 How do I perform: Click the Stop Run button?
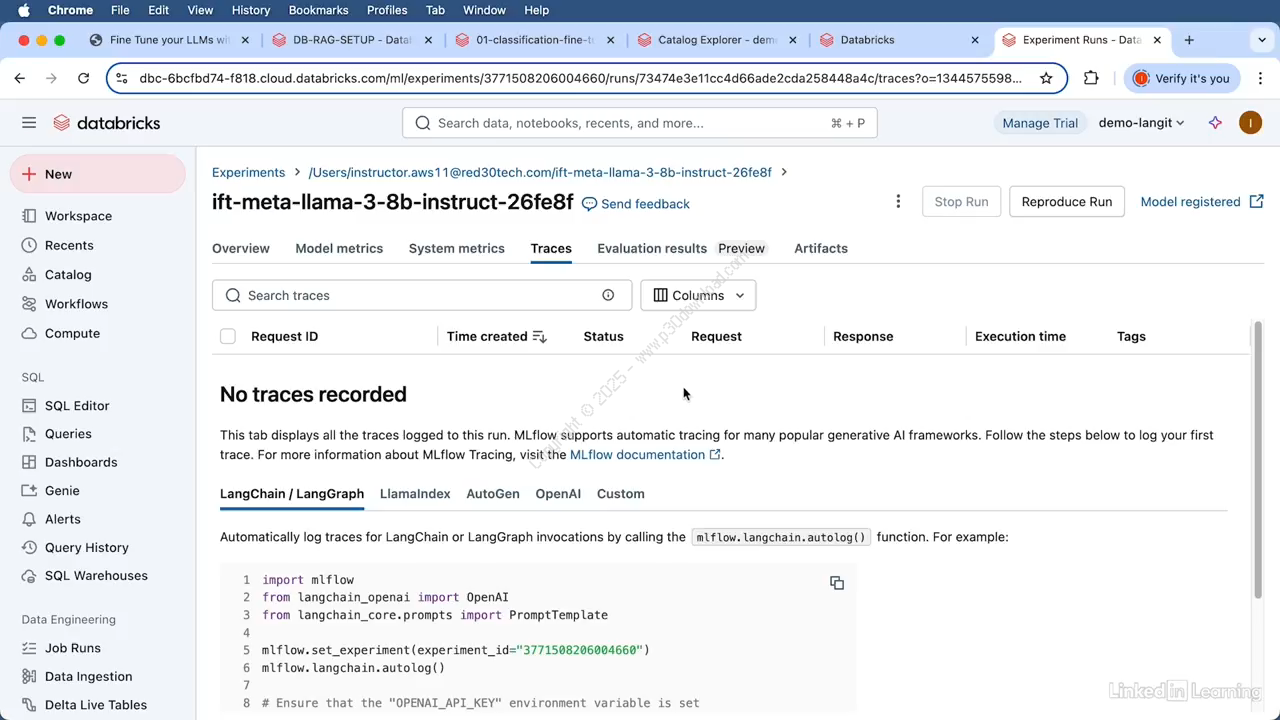[961, 202]
